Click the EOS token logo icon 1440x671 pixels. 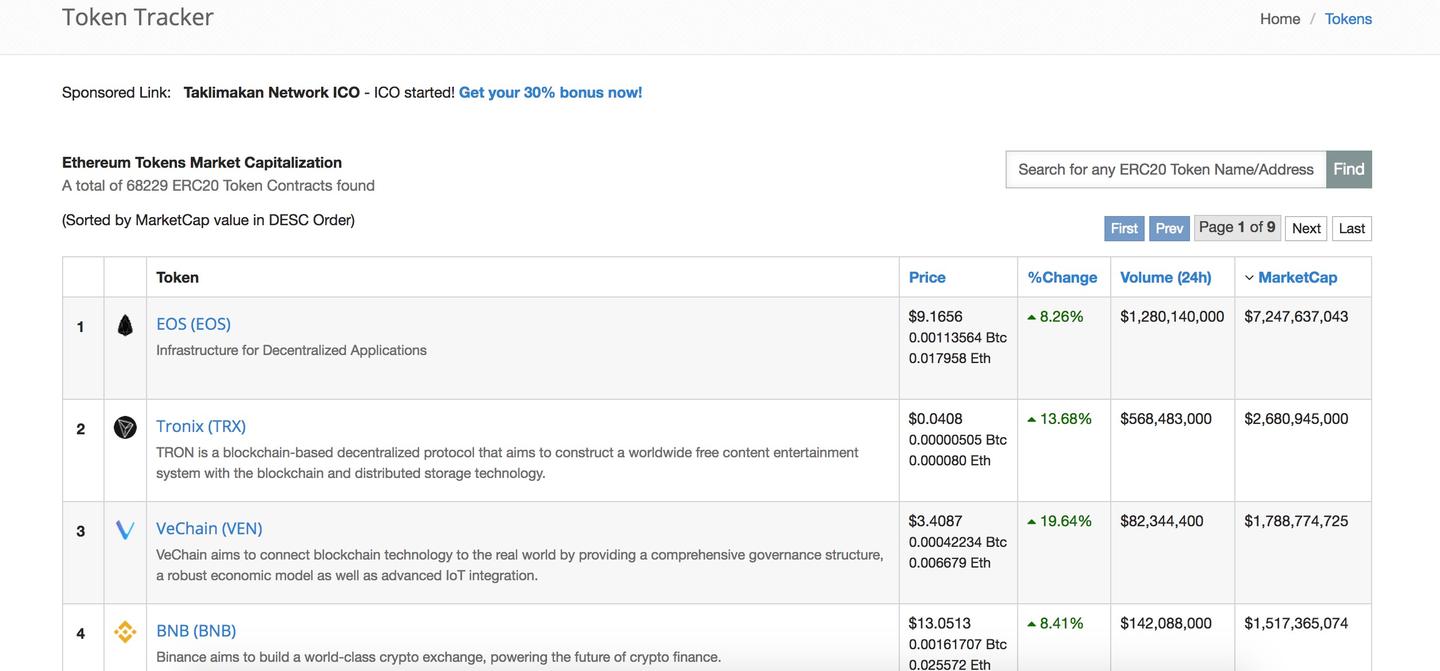click(x=125, y=325)
